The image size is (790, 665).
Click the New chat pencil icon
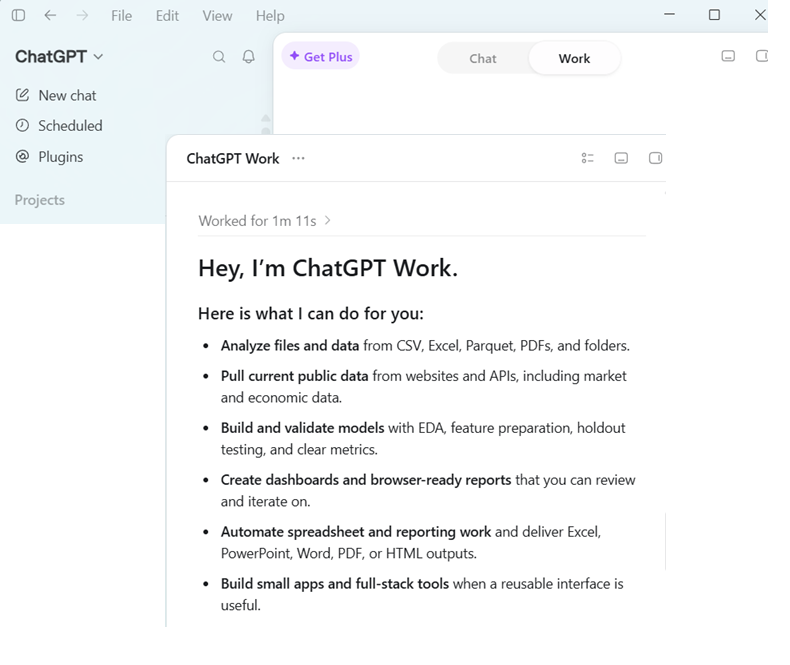click(22, 95)
